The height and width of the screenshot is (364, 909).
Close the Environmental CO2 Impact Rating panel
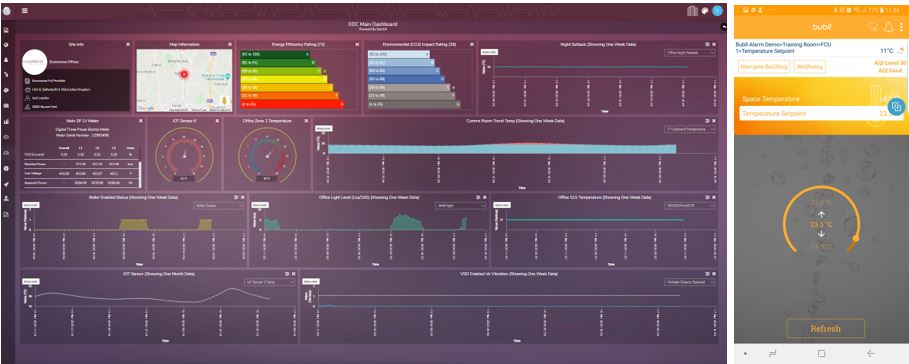471,44
